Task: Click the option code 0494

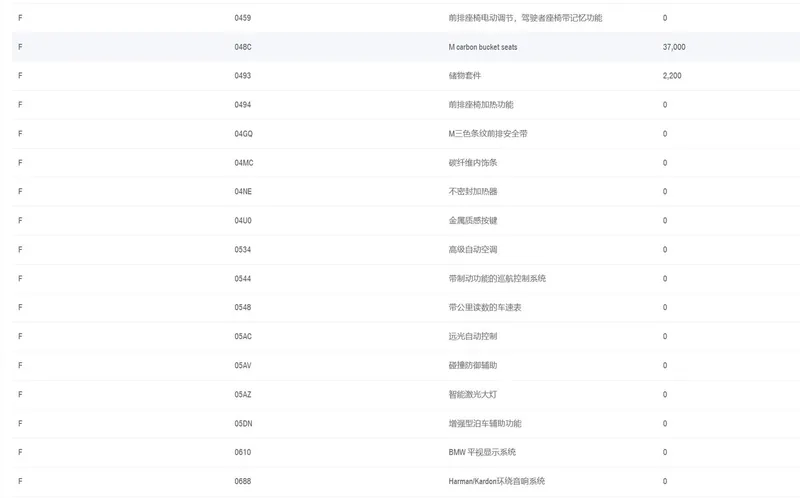Action: coord(242,105)
